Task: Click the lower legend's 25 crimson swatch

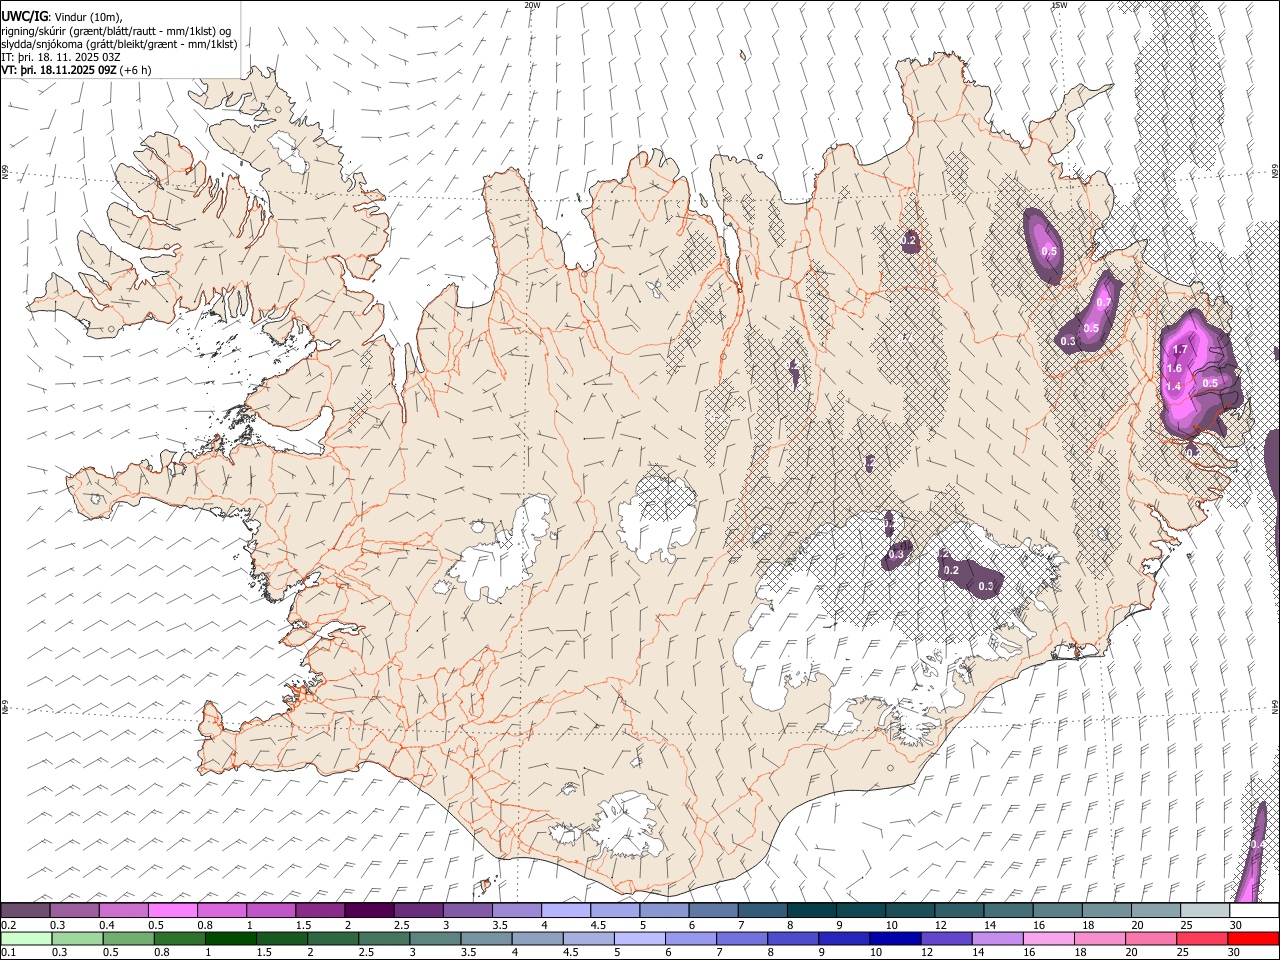Action: [x=1201, y=938]
